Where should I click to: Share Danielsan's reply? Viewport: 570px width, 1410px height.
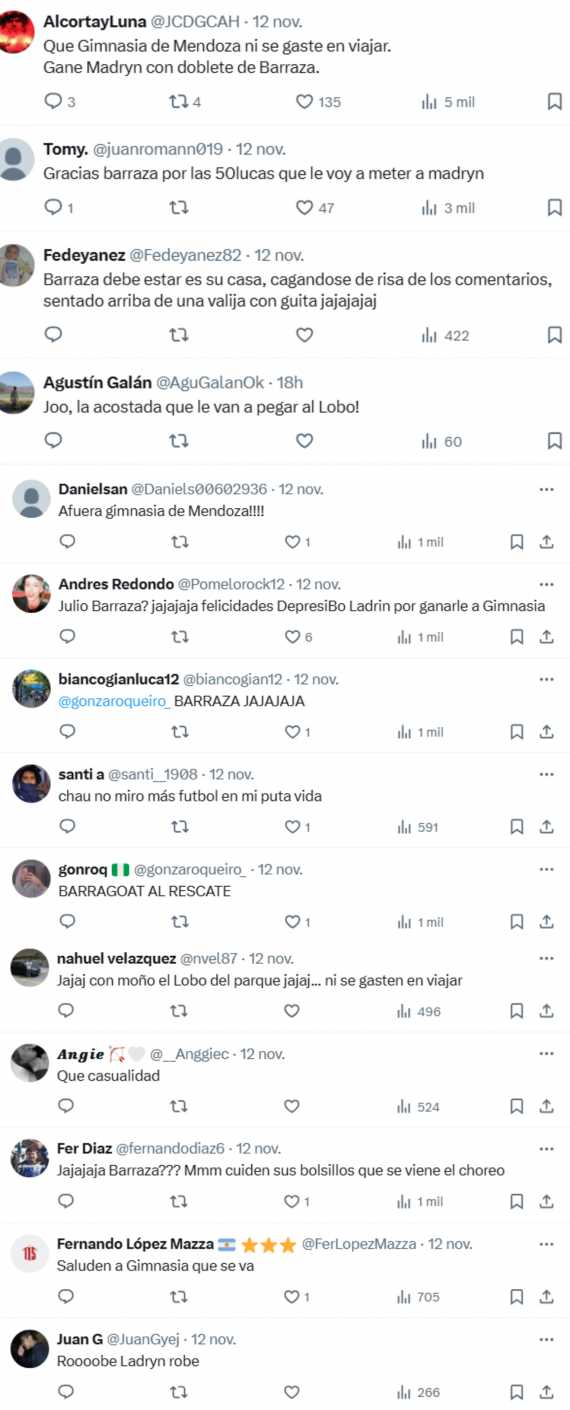546,542
